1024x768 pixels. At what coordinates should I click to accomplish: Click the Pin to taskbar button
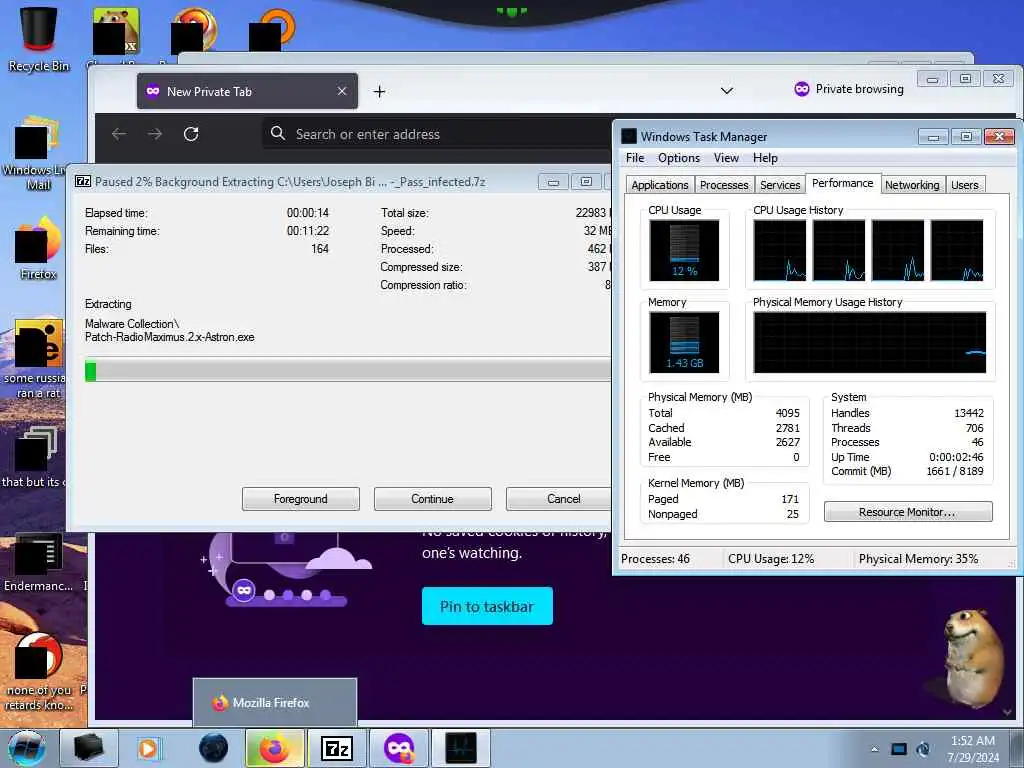487,606
